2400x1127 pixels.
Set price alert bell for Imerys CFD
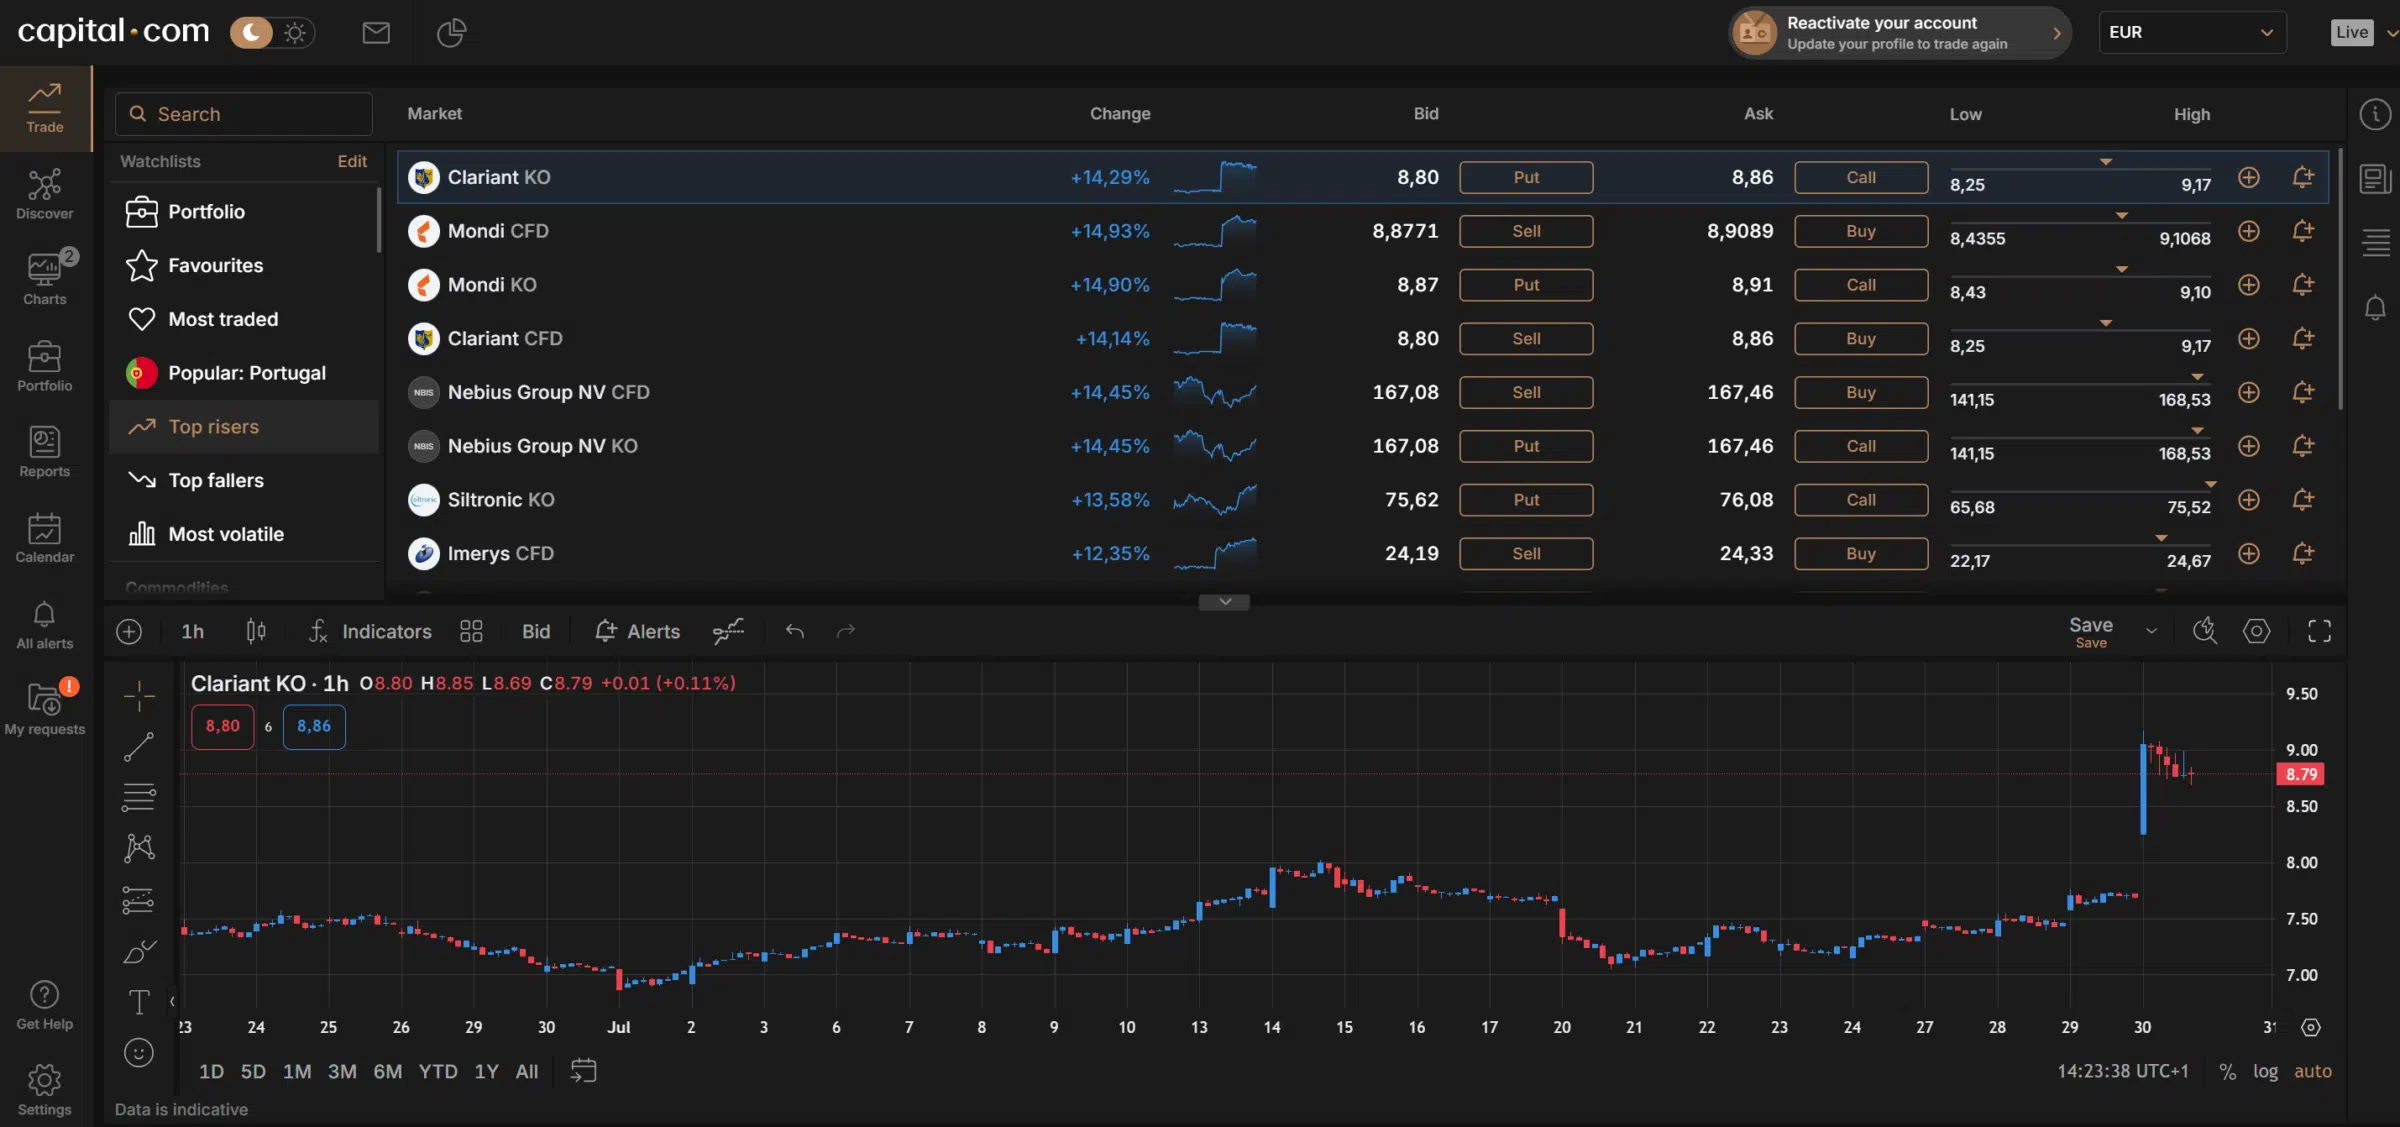coord(2303,553)
